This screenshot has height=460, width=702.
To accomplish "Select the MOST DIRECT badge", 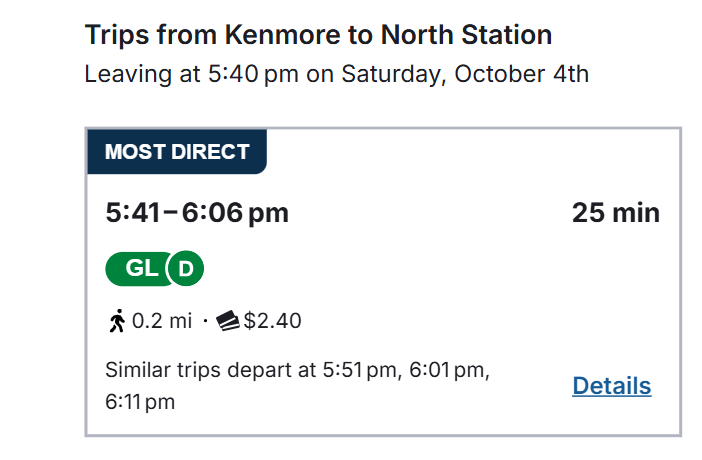I will tap(177, 152).
